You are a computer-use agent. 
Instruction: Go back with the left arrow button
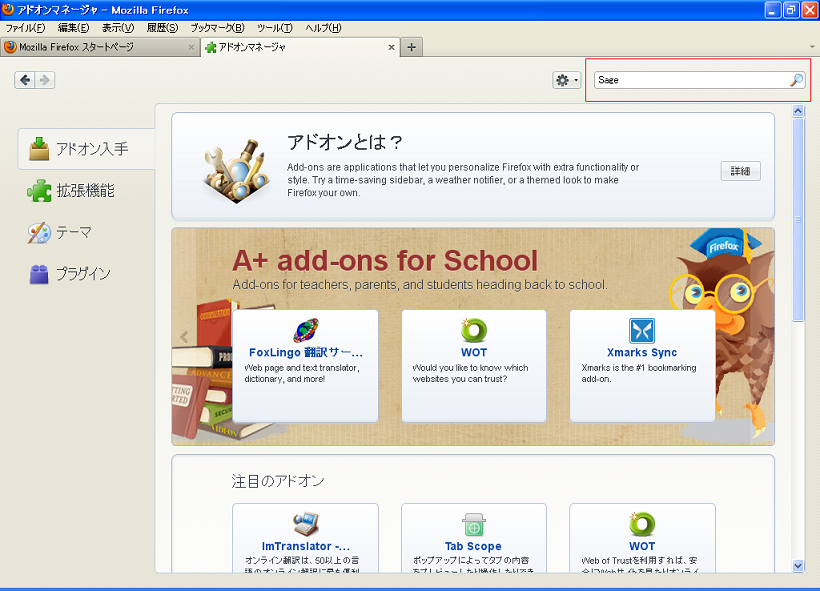25,80
